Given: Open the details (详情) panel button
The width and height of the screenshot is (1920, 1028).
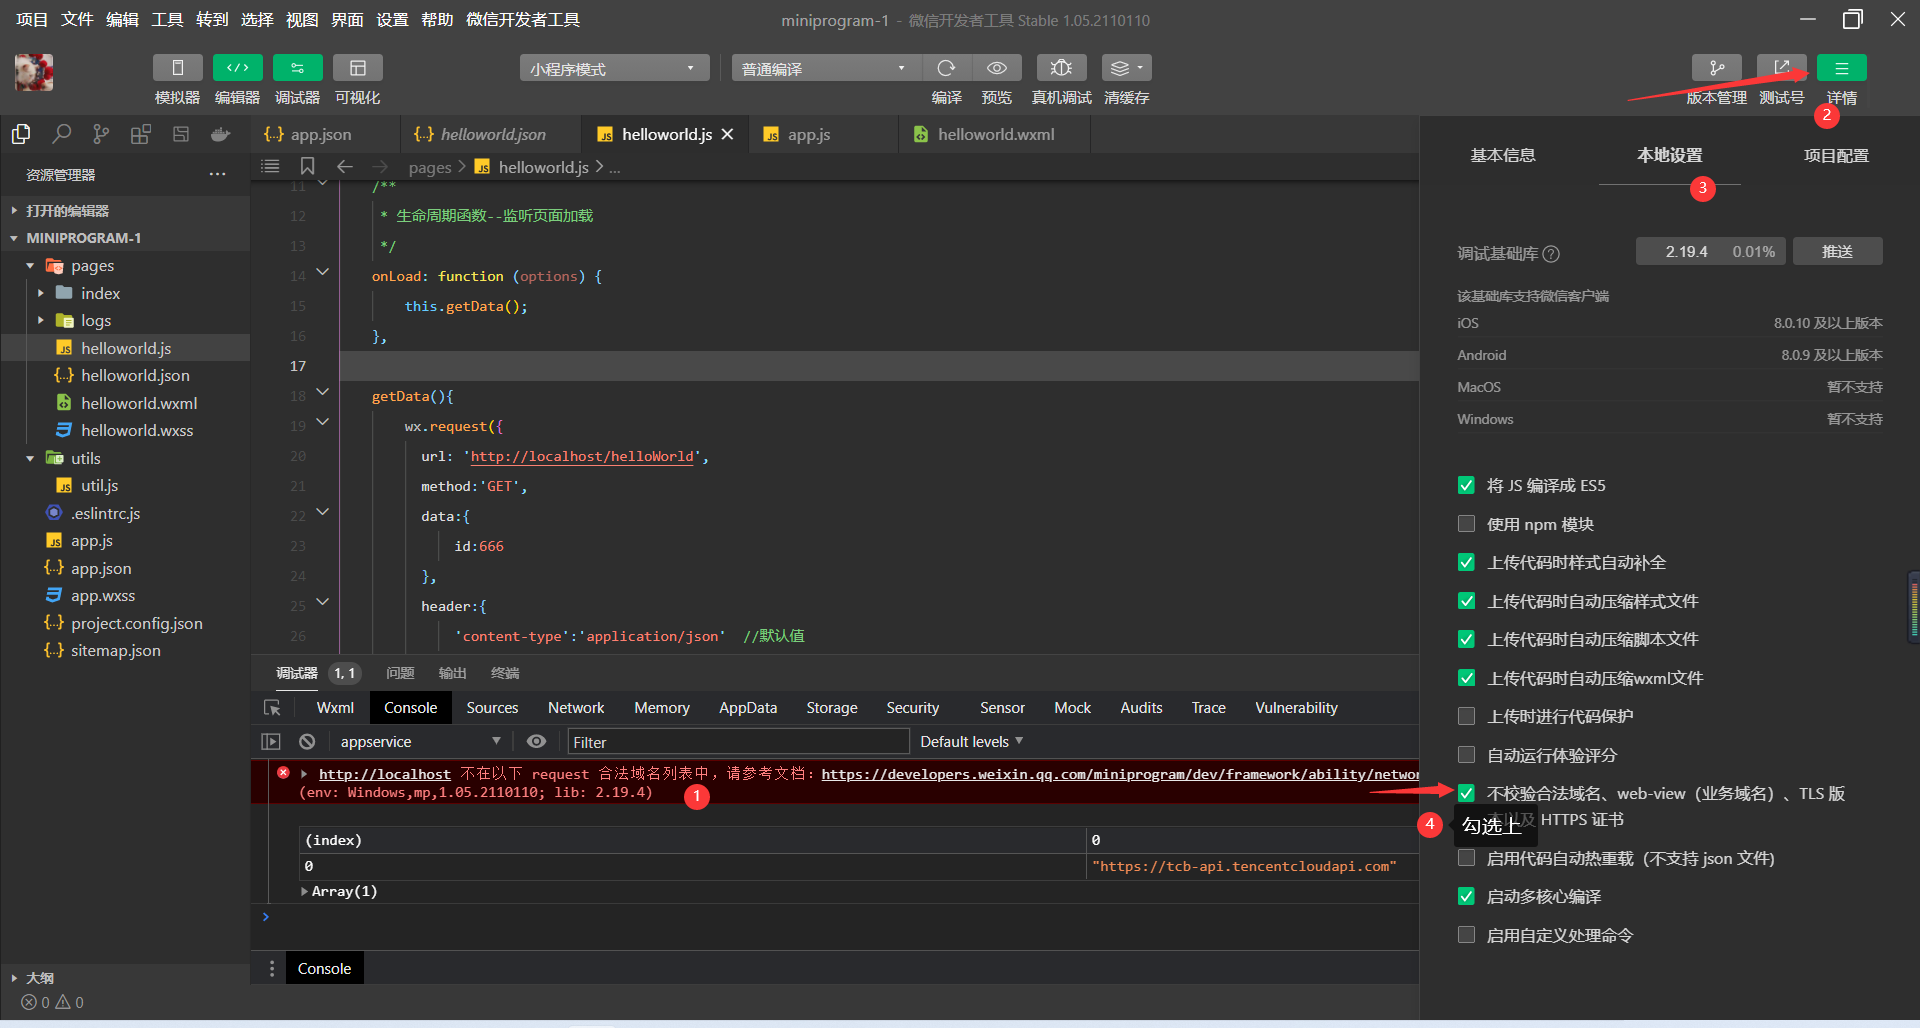Looking at the screenshot, I should coord(1842,68).
